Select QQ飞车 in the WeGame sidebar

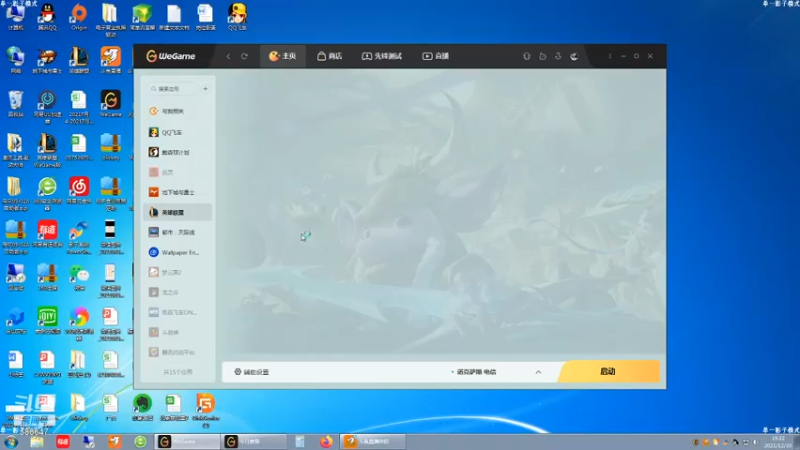(x=178, y=132)
